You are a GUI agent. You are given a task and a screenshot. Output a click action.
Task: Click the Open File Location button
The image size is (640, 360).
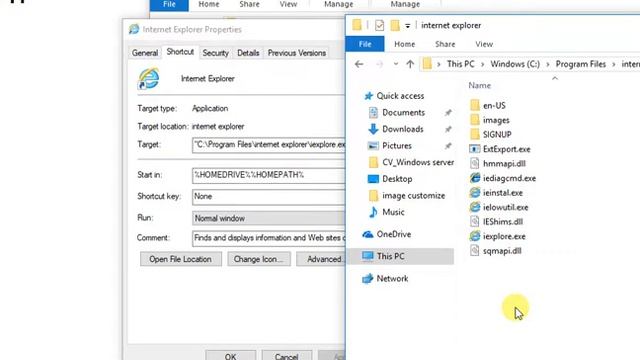pyautogui.click(x=180, y=259)
